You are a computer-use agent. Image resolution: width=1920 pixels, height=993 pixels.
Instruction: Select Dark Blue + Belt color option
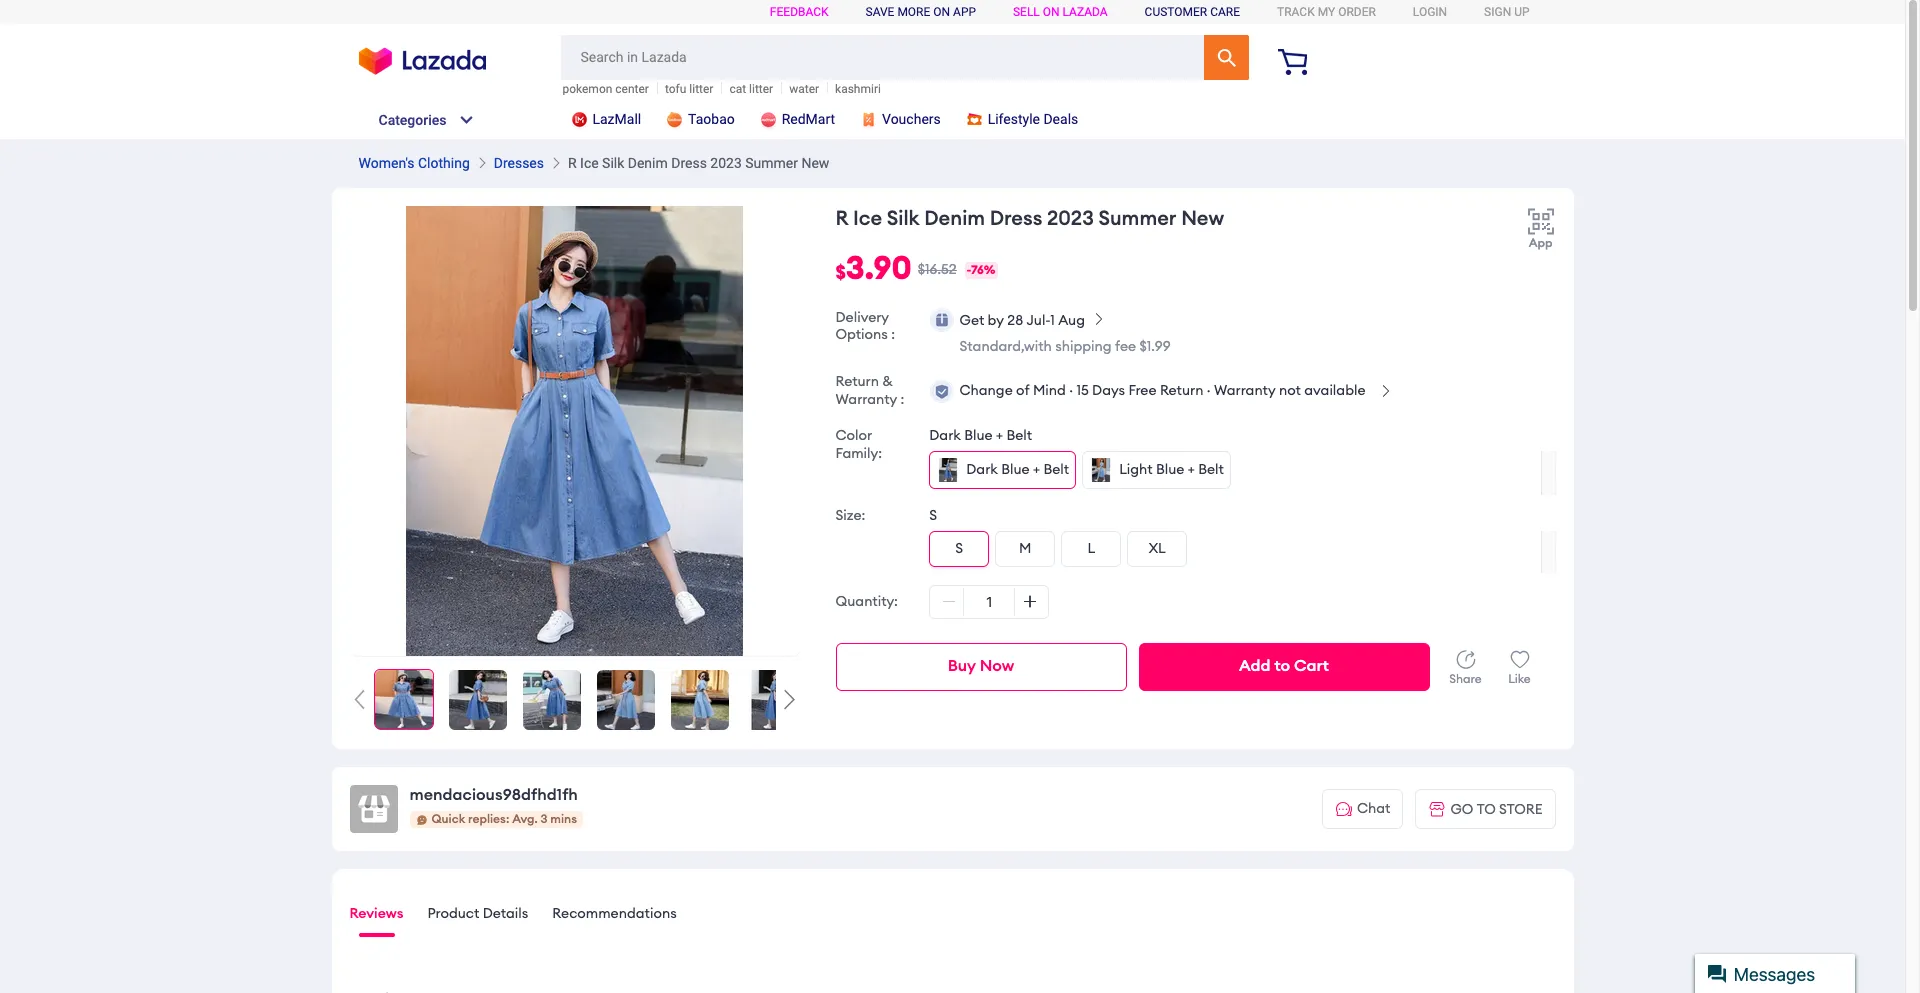pyautogui.click(x=1002, y=470)
